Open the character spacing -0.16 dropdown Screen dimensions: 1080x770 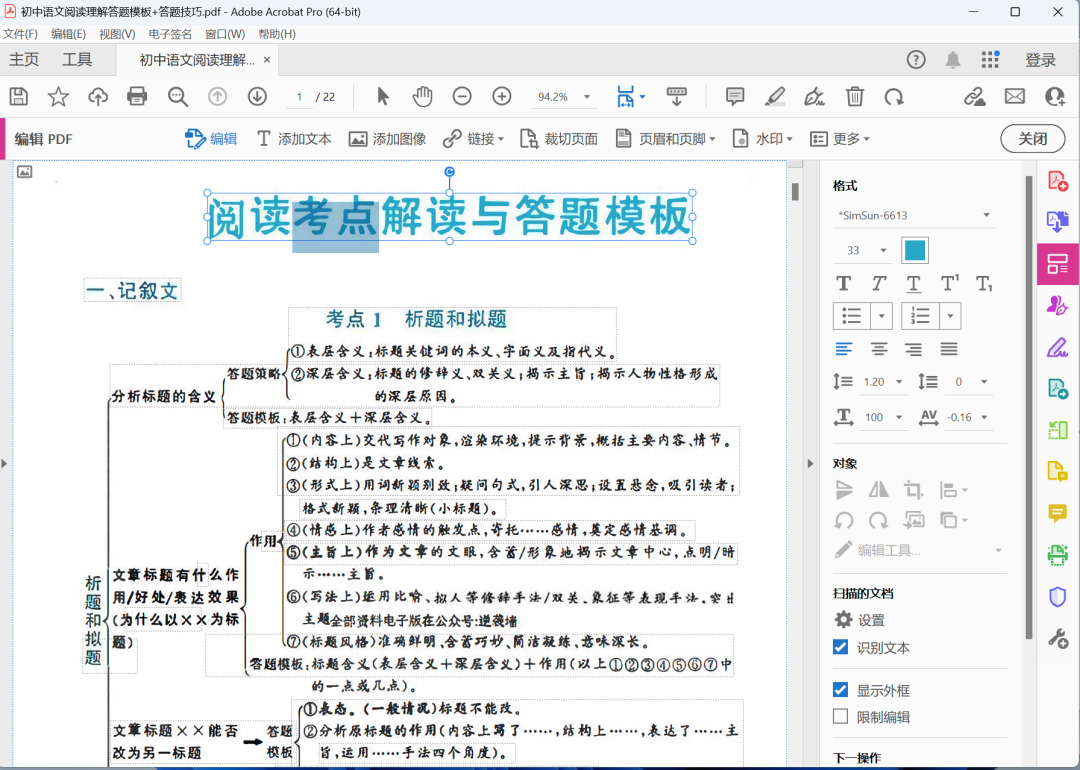coord(984,417)
